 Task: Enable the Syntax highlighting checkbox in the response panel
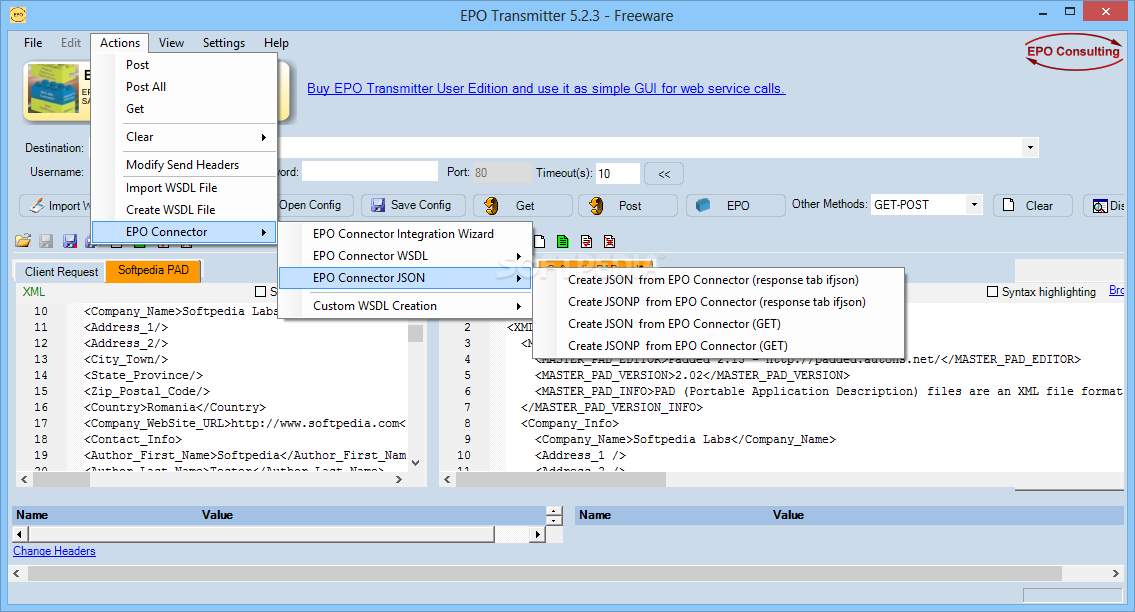pyautogui.click(x=992, y=292)
